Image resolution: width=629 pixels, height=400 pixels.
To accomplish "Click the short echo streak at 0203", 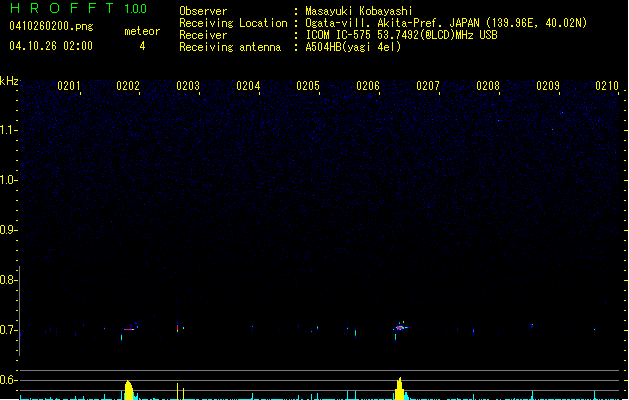I will pos(177,328).
